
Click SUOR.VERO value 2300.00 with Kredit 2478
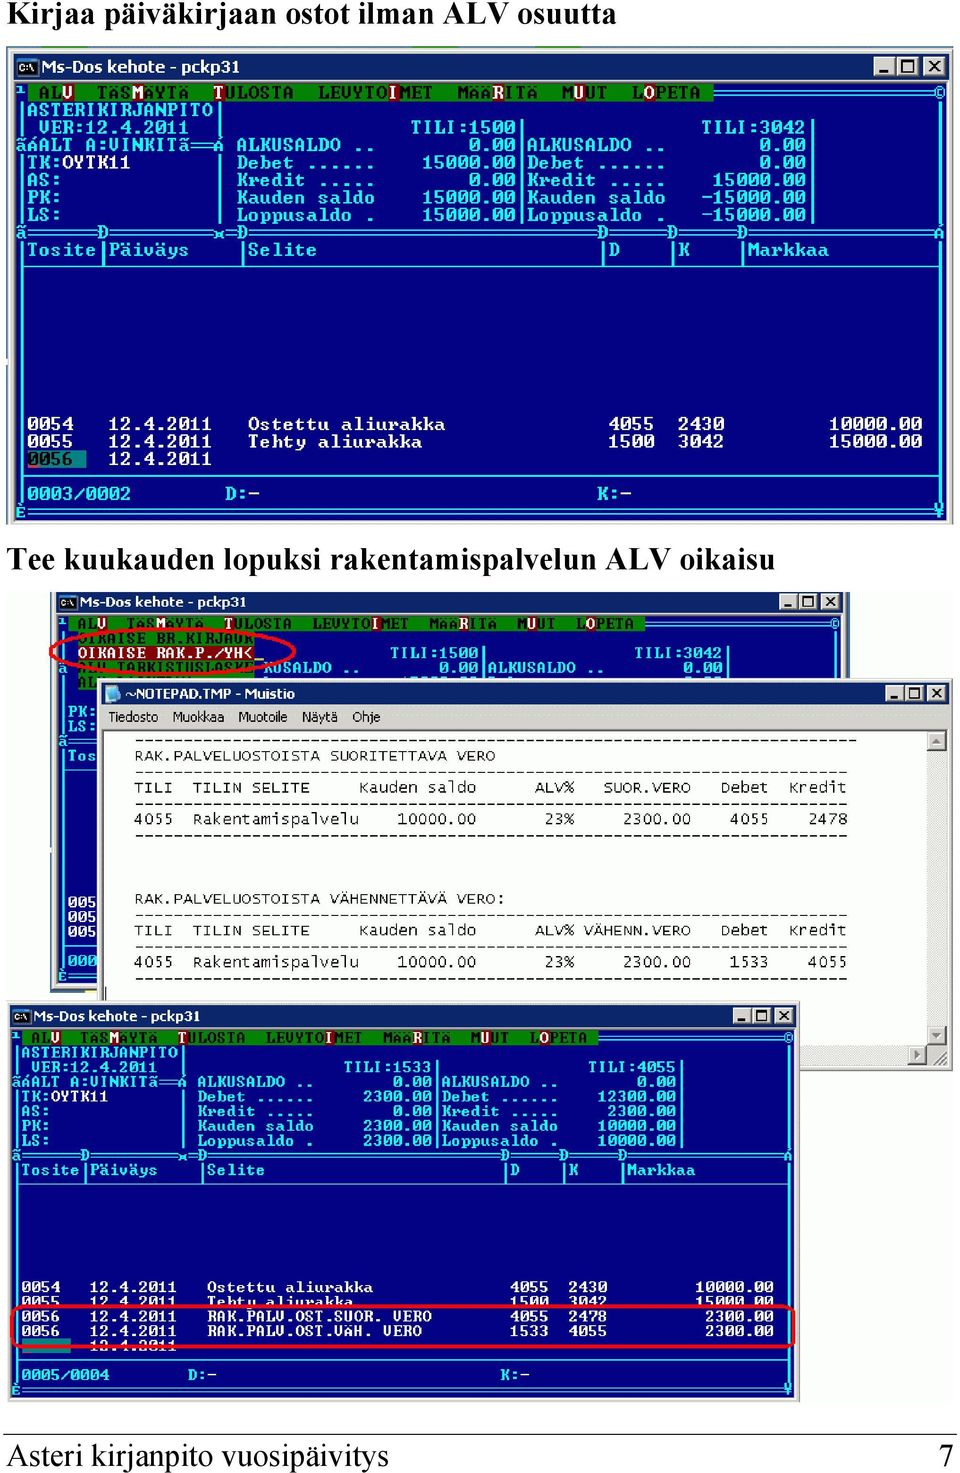[x=656, y=819]
